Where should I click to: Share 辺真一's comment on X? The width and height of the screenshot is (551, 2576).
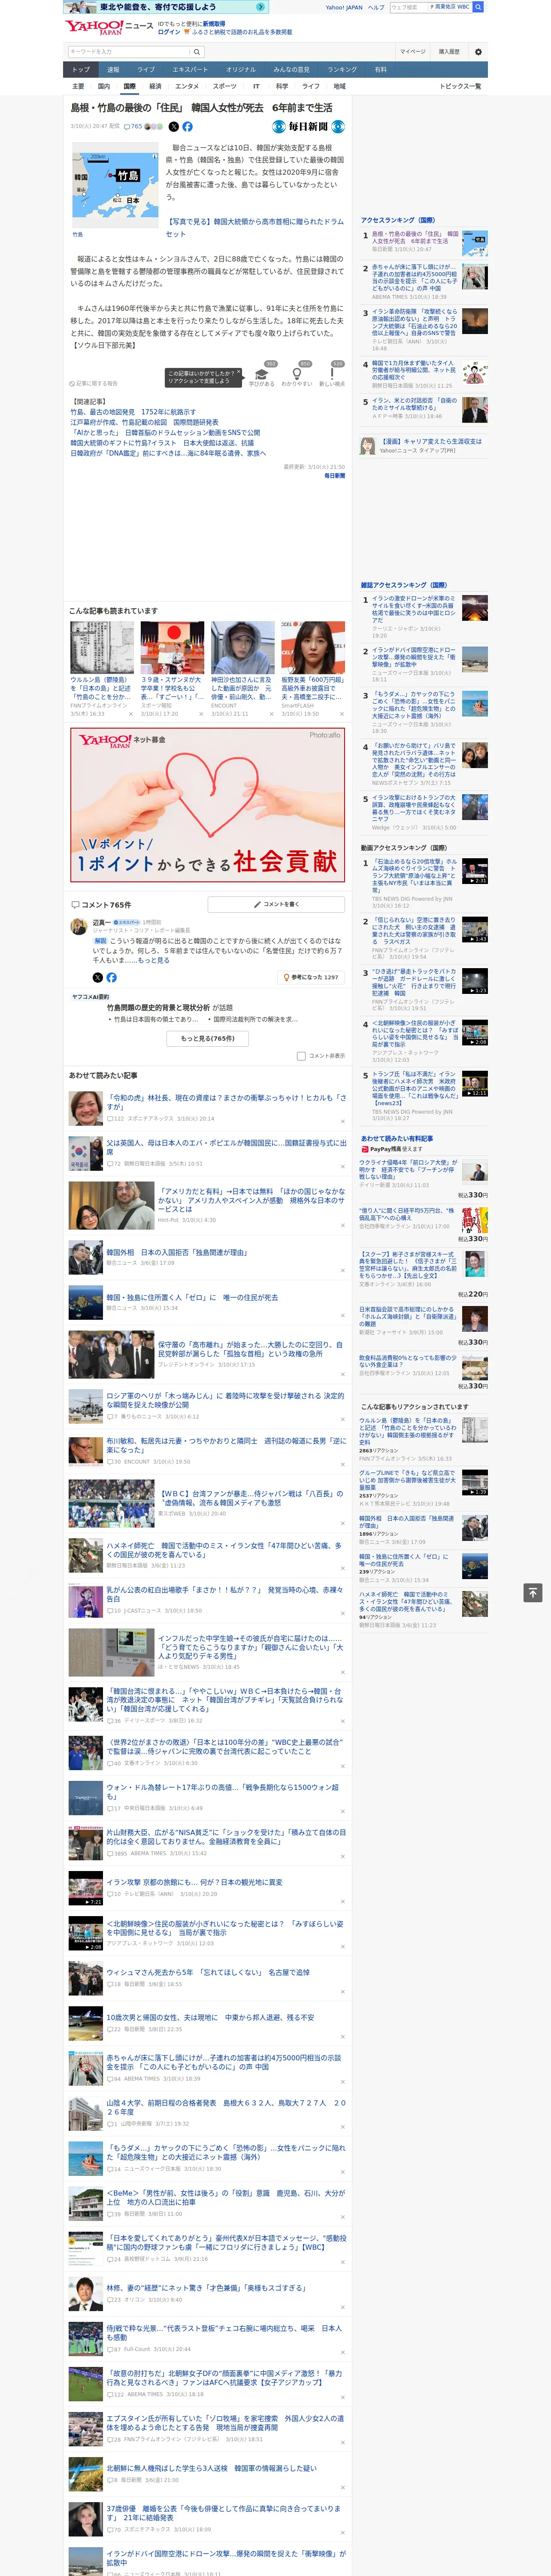click(x=98, y=977)
